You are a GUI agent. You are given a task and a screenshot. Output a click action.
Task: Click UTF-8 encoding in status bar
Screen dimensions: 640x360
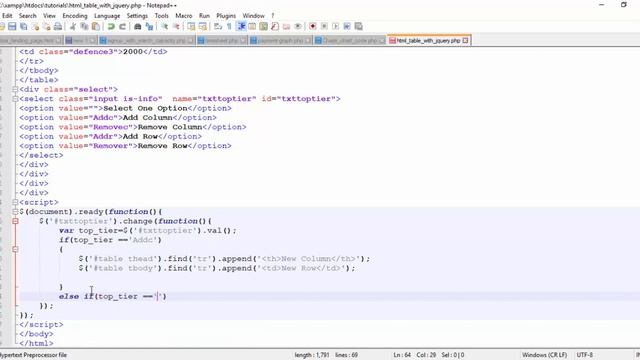pyautogui.click(x=585, y=355)
